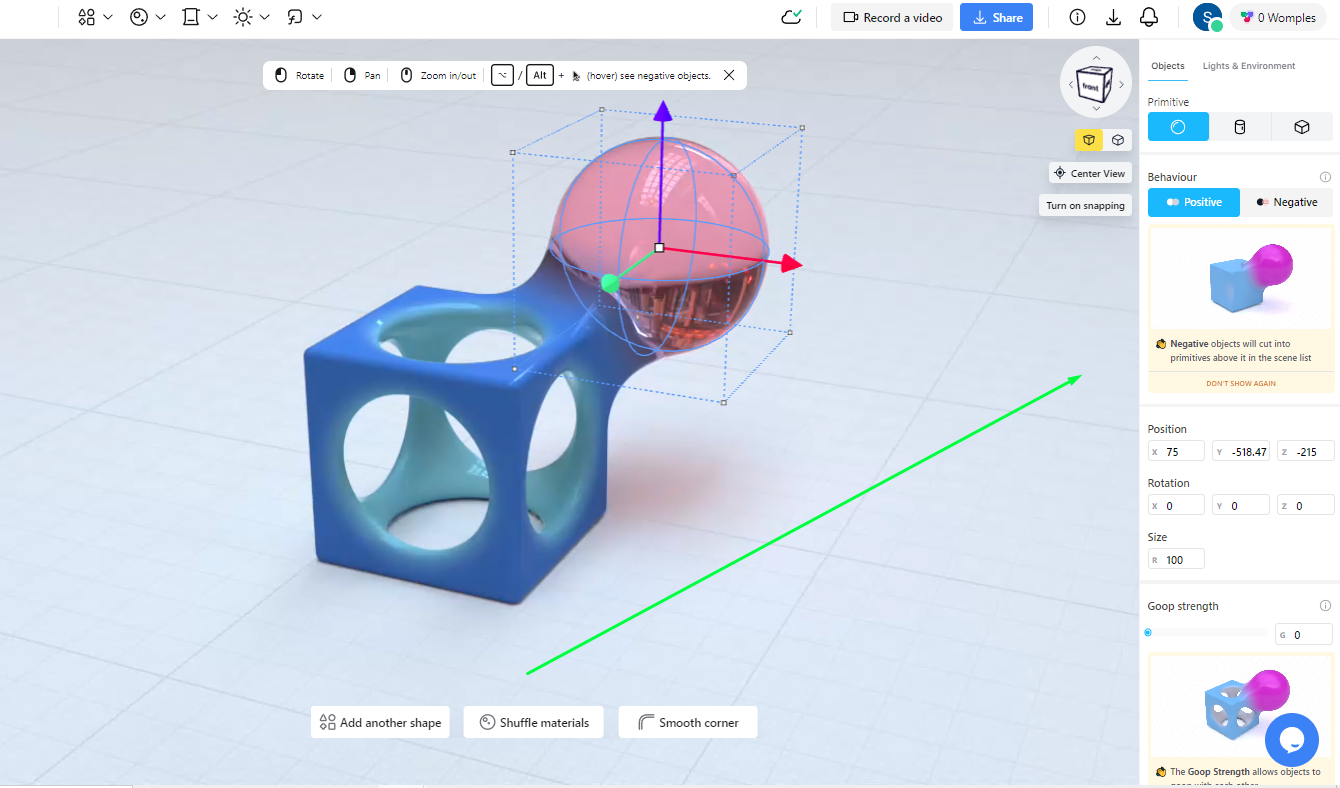Click the white square gizmo center handle
This screenshot has height=788, width=1340.
coord(659,247)
